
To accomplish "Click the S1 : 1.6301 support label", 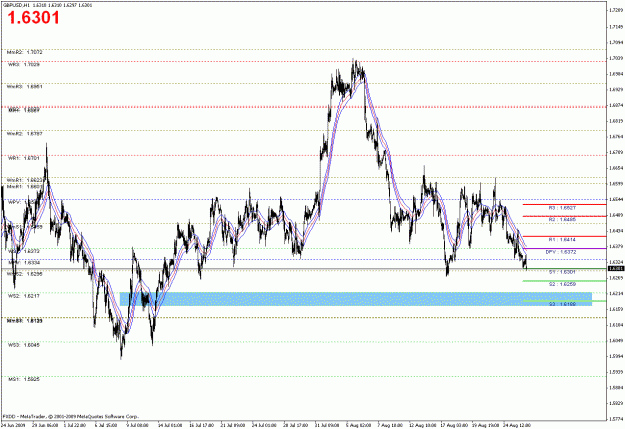I will pyautogui.click(x=562, y=272).
